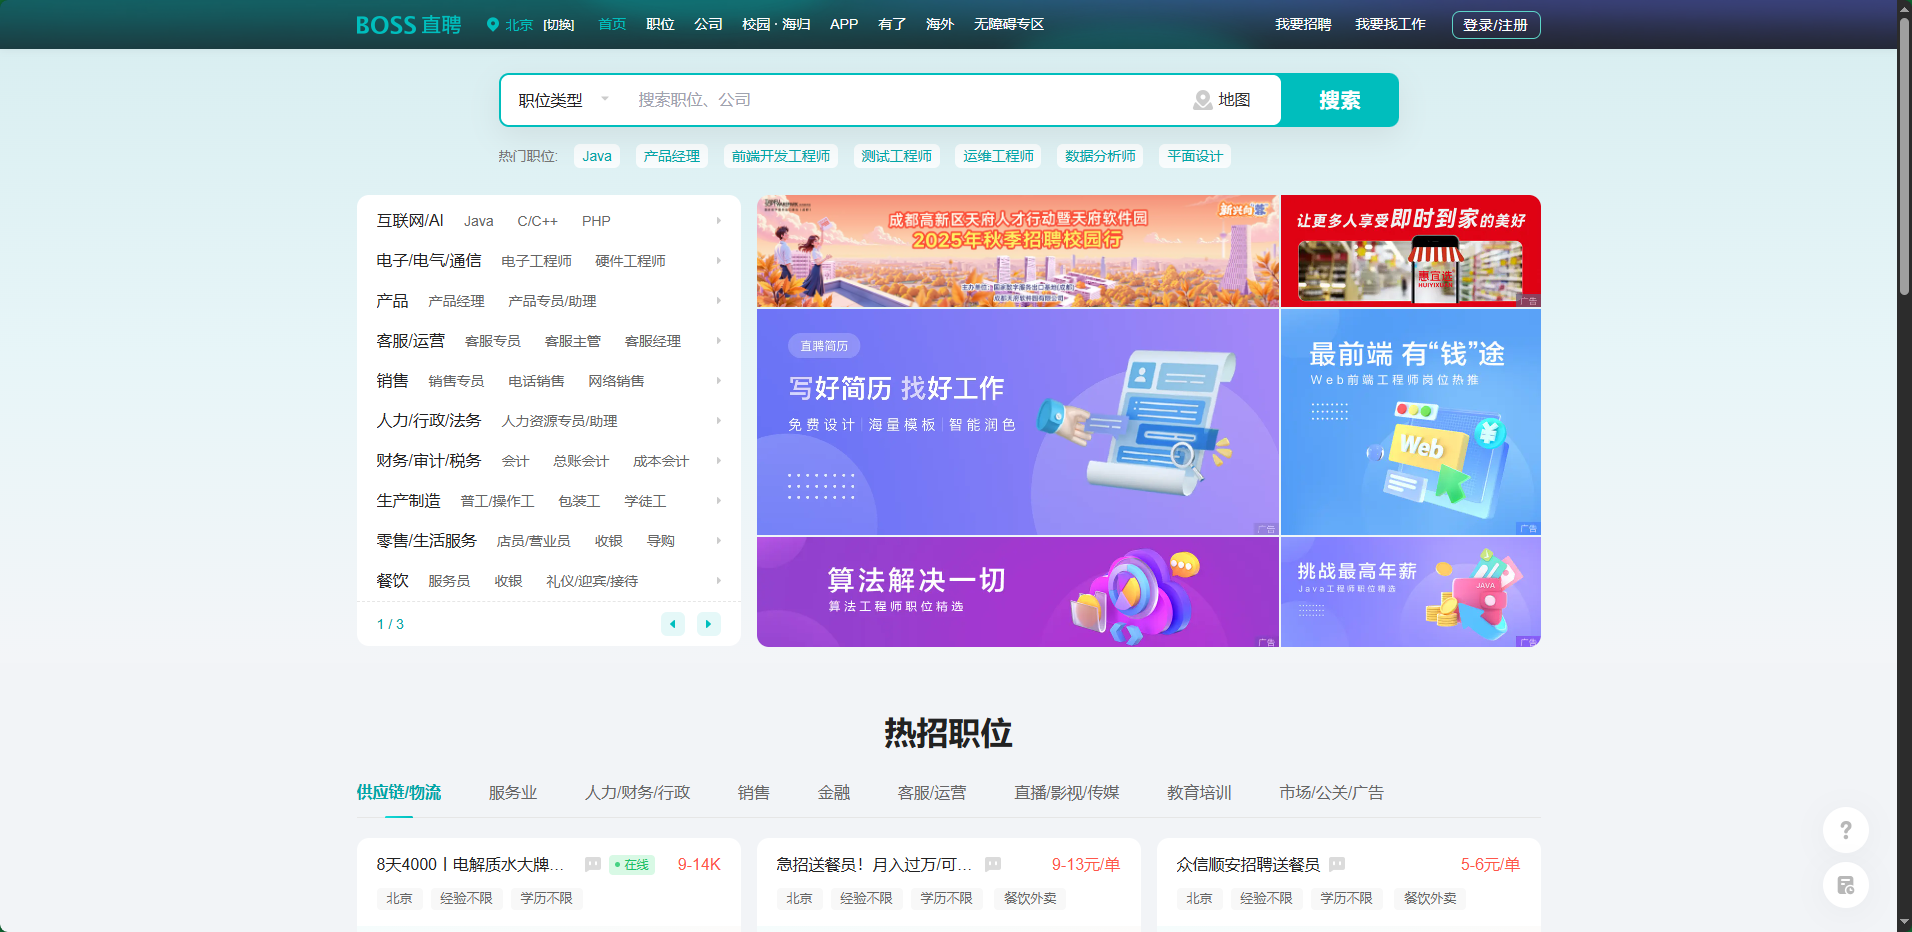
Task: Go to previous category page arrow
Action: [x=673, y=624]
